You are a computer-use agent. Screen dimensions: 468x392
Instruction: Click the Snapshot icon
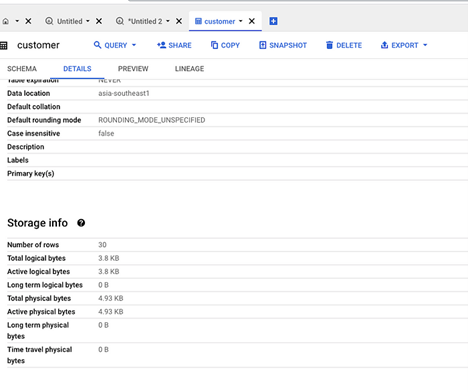[x=263, y=45]
